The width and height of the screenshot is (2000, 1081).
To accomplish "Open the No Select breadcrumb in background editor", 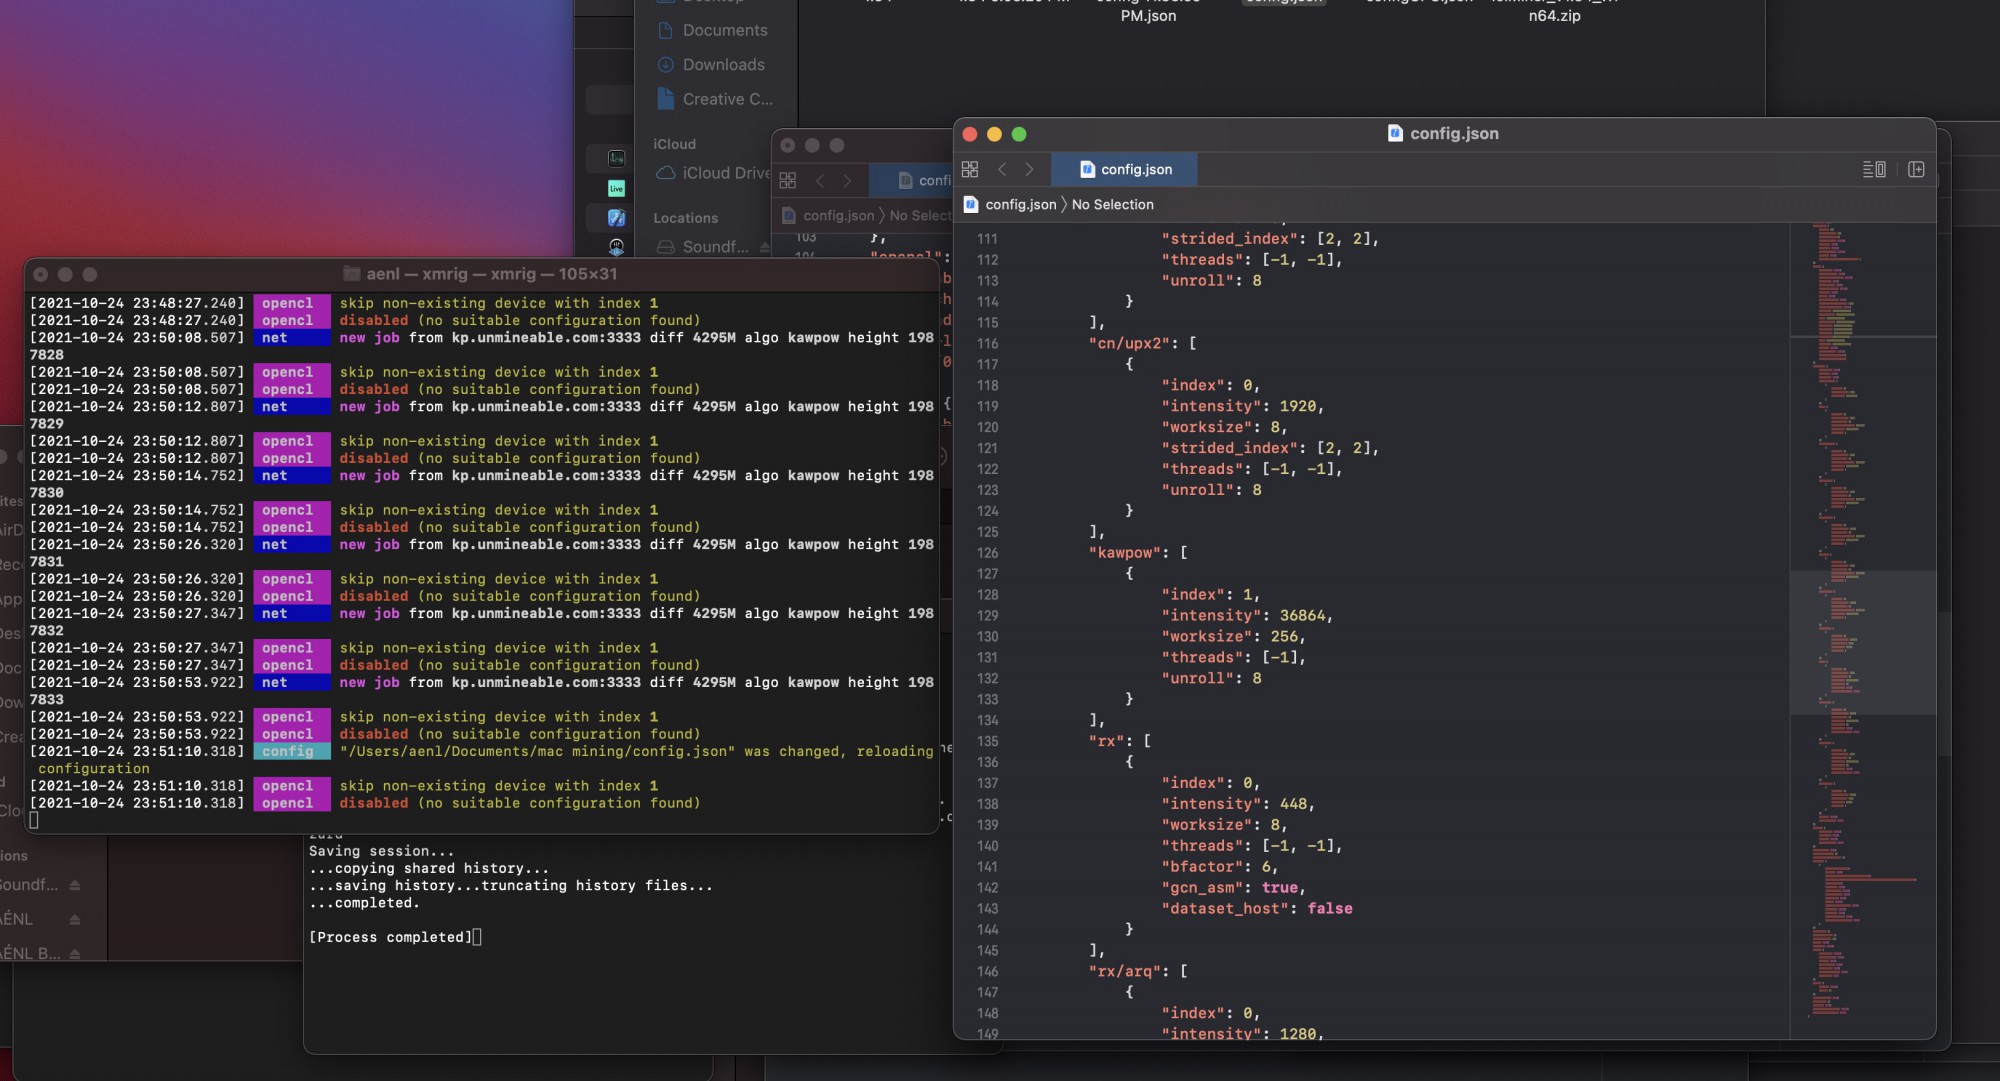I will tap(920, 215).
